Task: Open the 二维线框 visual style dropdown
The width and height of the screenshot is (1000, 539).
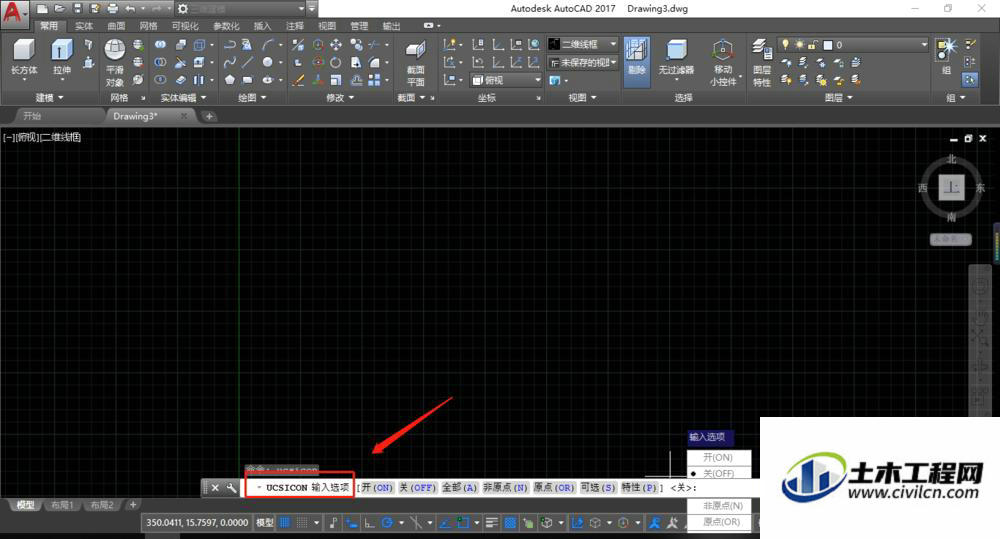Action: tap(583, 44)
